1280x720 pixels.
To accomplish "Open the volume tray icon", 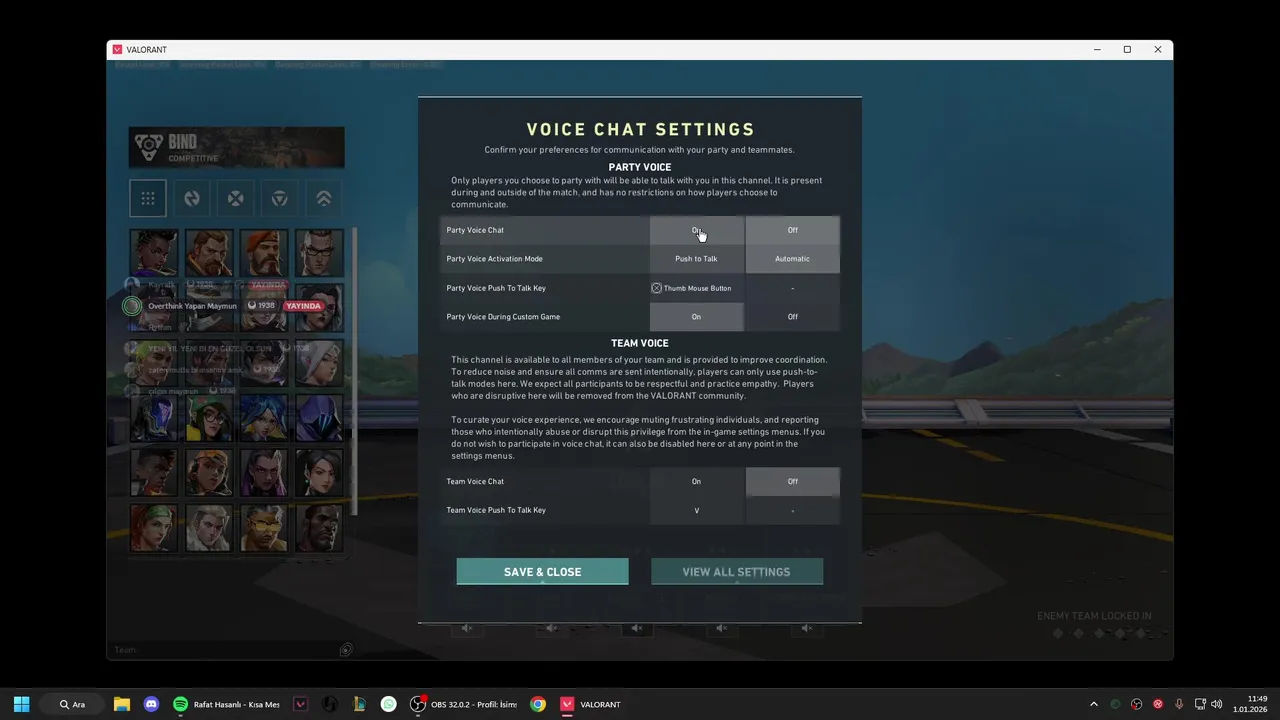I will tap(1217, 704).
